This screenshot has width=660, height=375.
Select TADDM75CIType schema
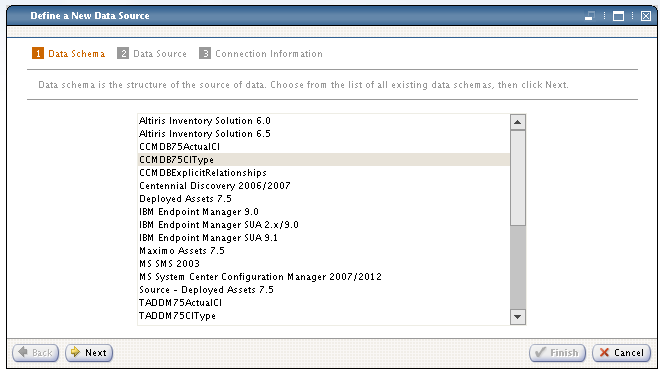tap(323, 316)
